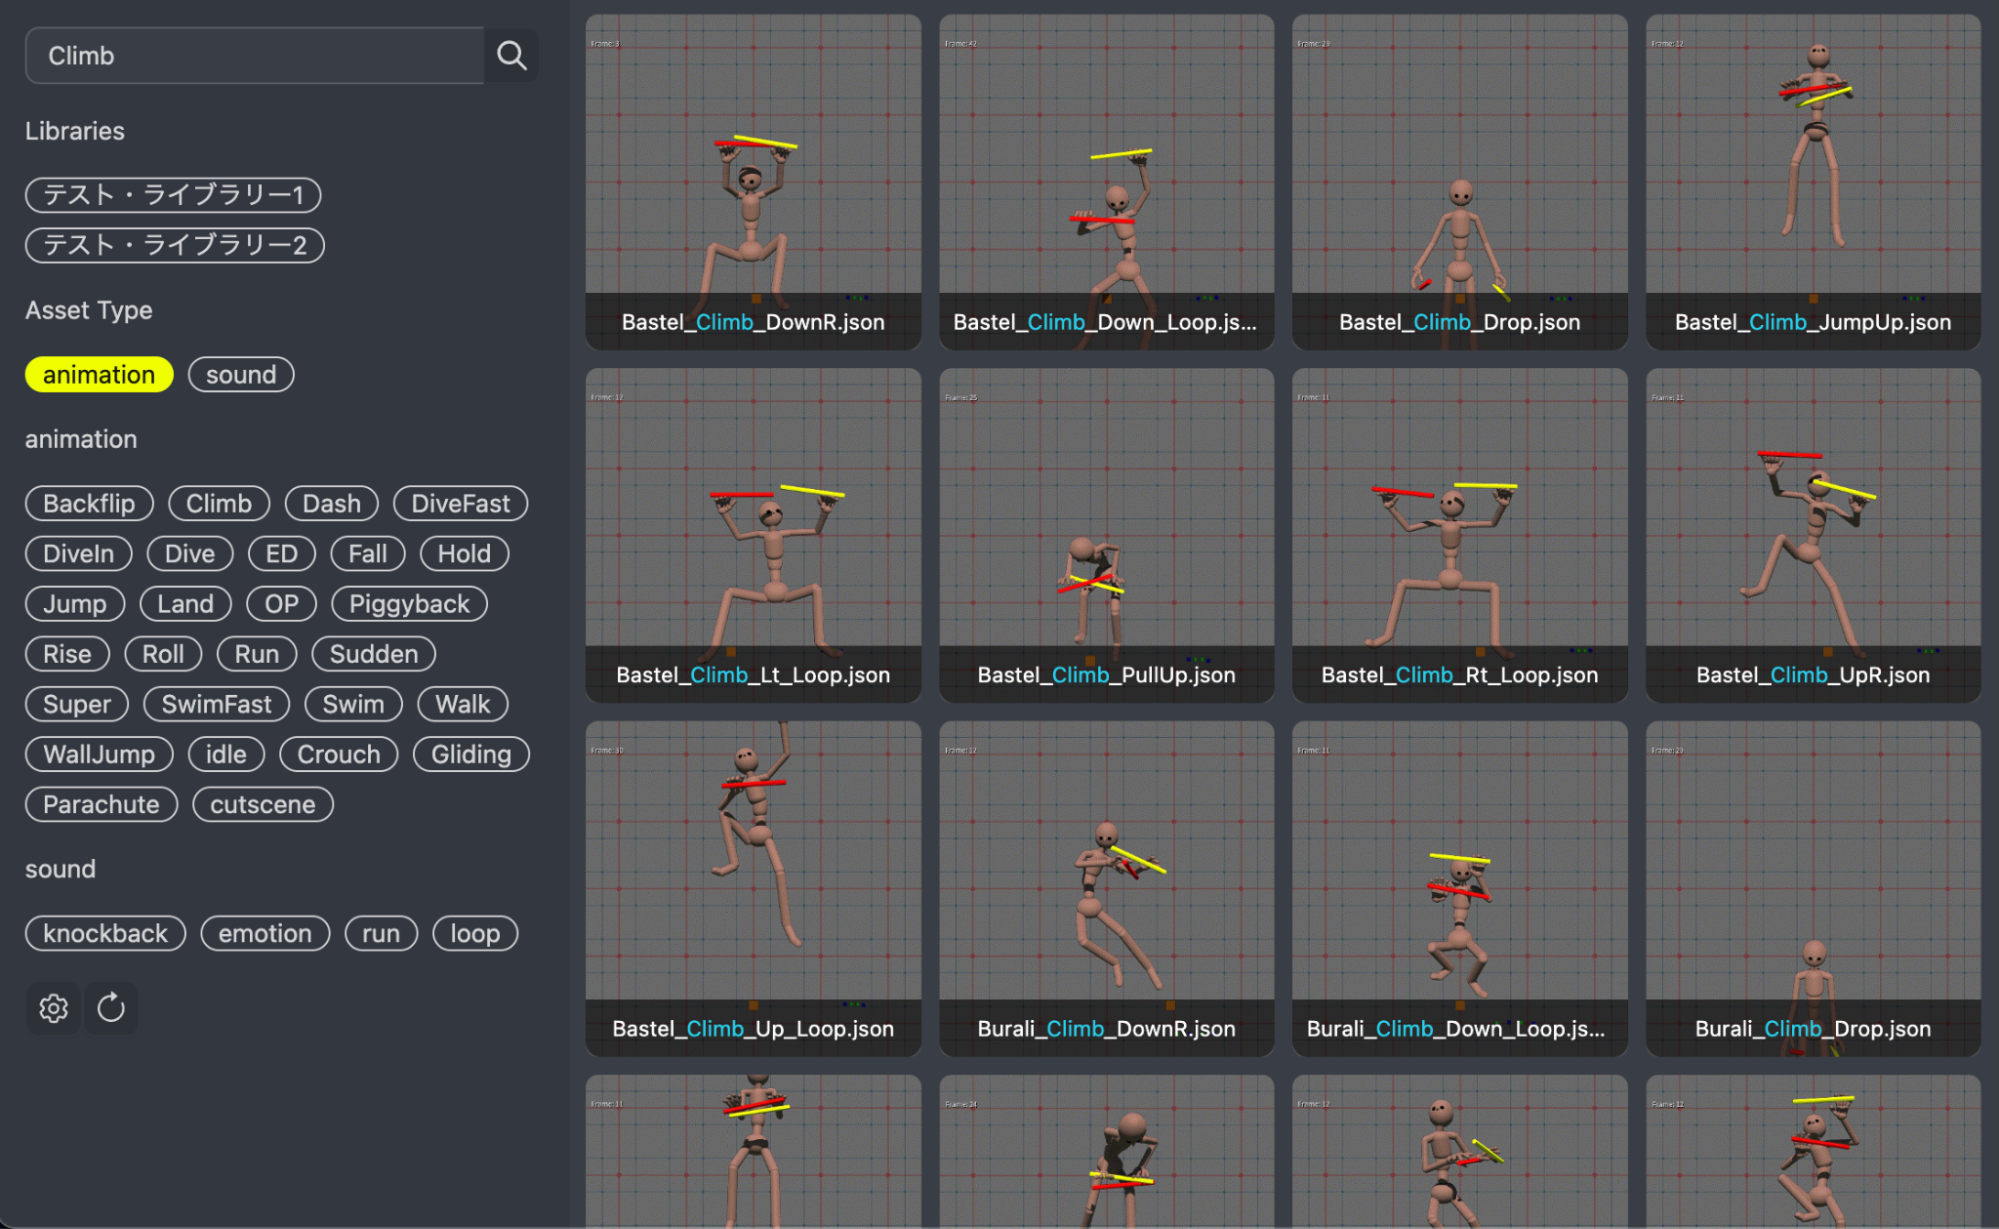The height and width of the screenshot is (1229, 1999).
Task: Pick the knockback sound tag
Action: pyautogui.click(x=105, y=933)
